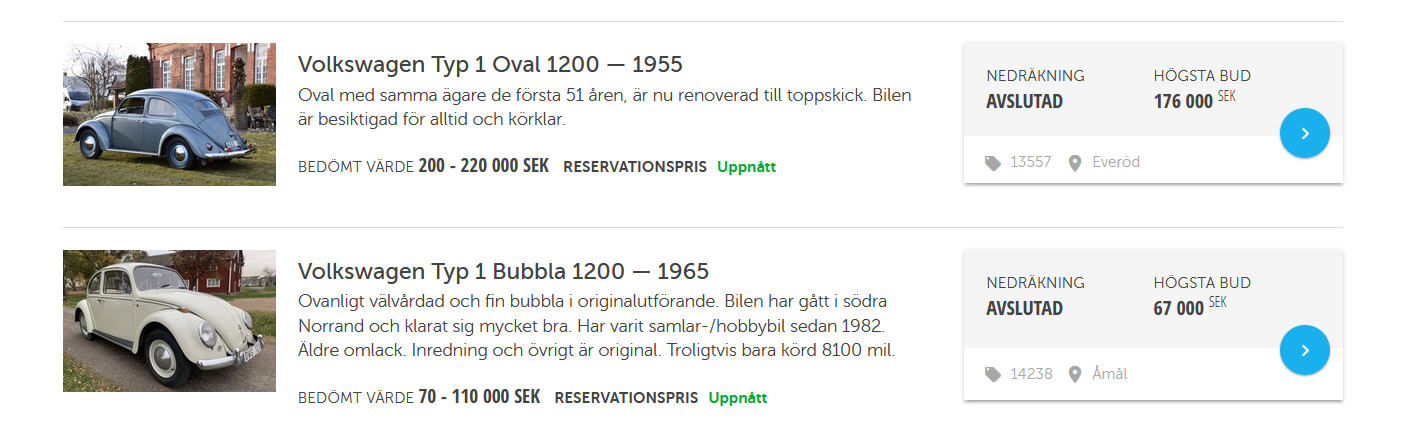Click the Åmål location text
The image size is (1409, 422).
[1110, 374]
